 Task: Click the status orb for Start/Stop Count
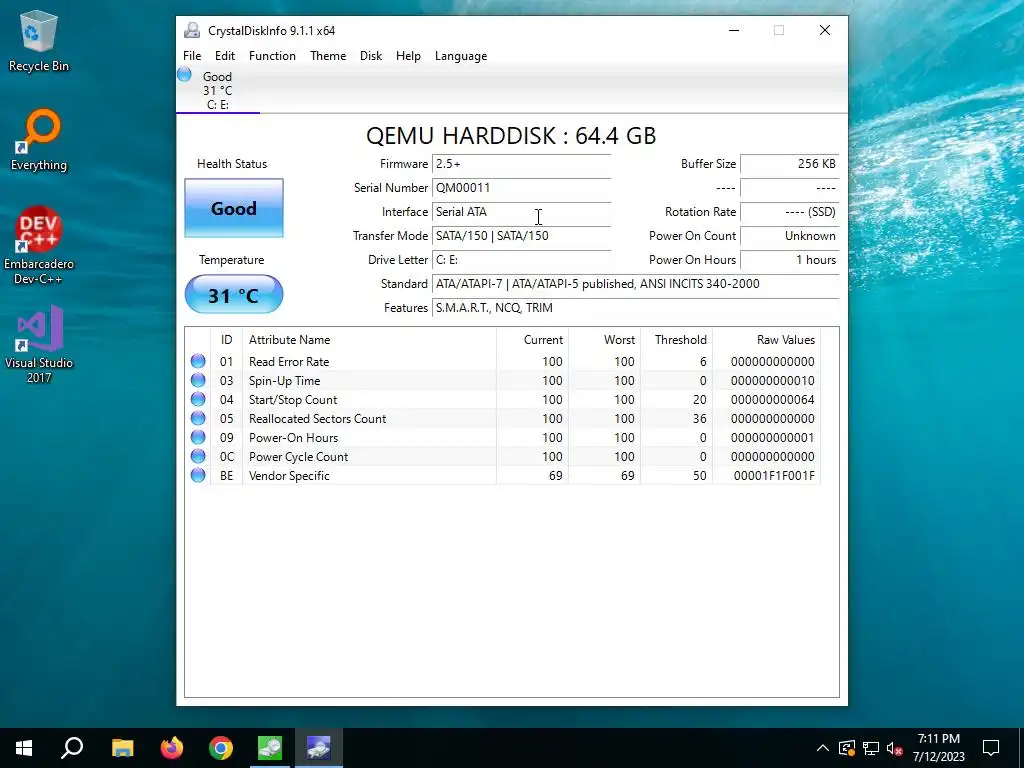point(198,399)
